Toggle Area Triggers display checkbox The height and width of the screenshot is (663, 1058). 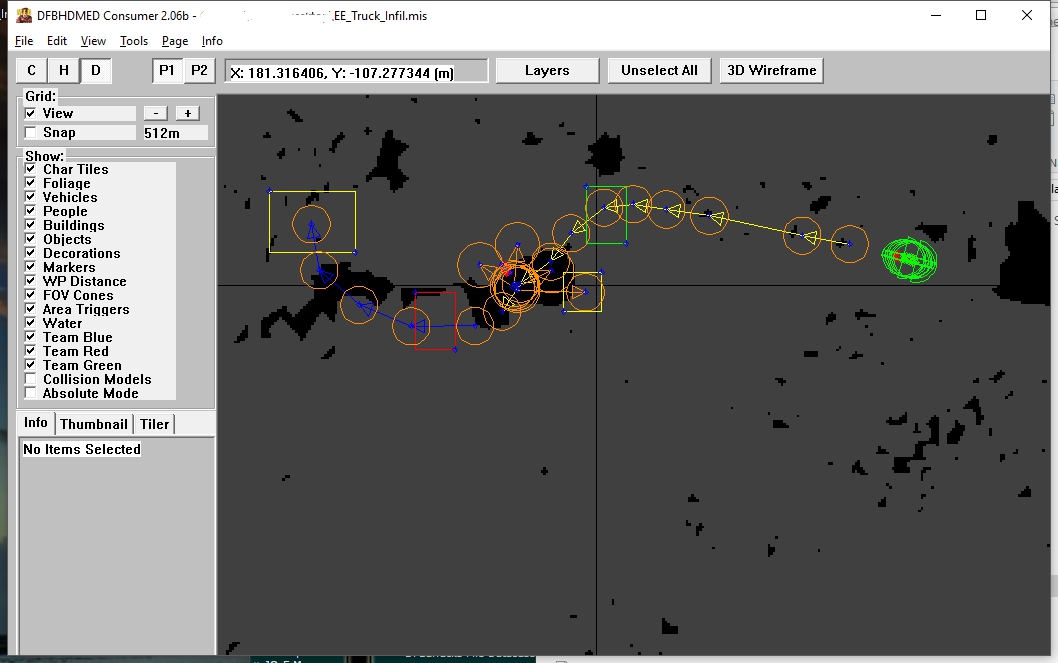point(30,309)
